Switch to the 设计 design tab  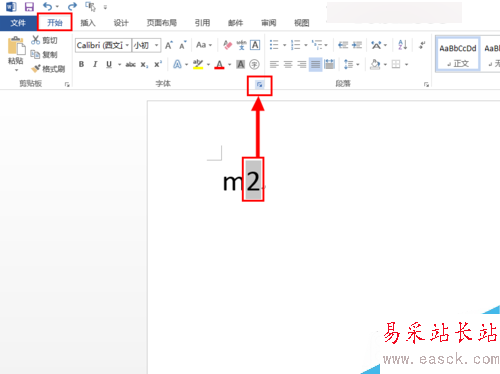[x=121, y=23]
